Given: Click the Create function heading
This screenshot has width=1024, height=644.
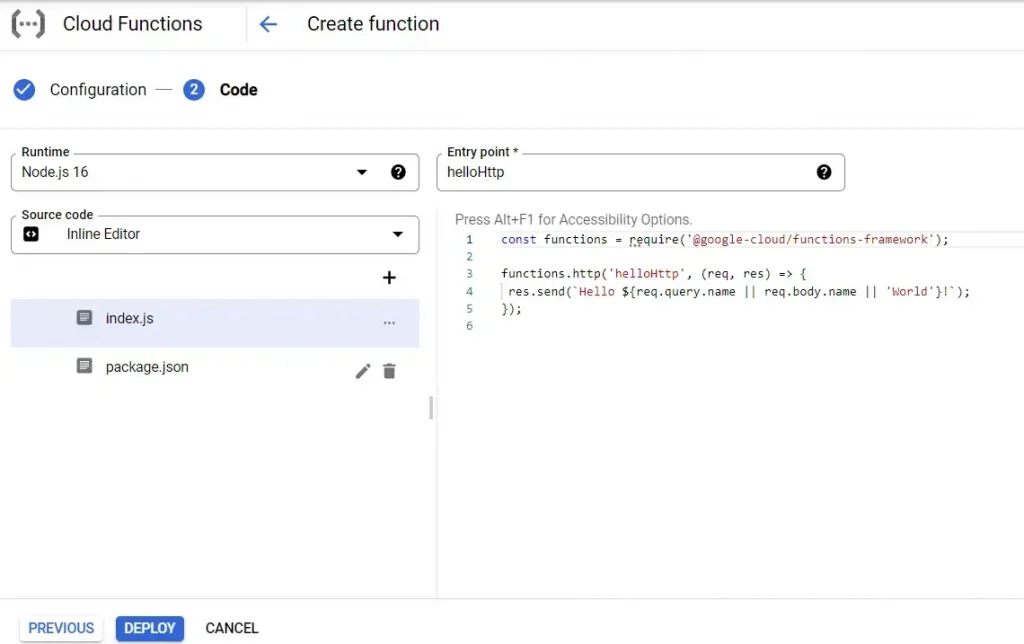Looking at the screenshot, I should pos(373,24).
